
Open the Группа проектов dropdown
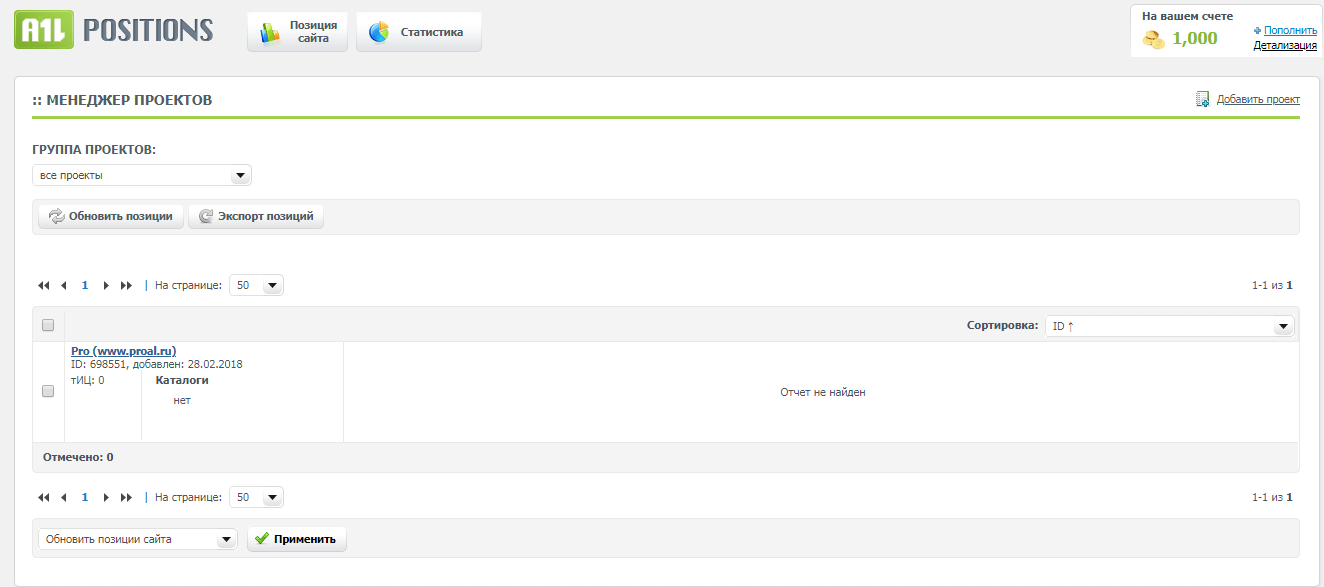tap(142, 176)
